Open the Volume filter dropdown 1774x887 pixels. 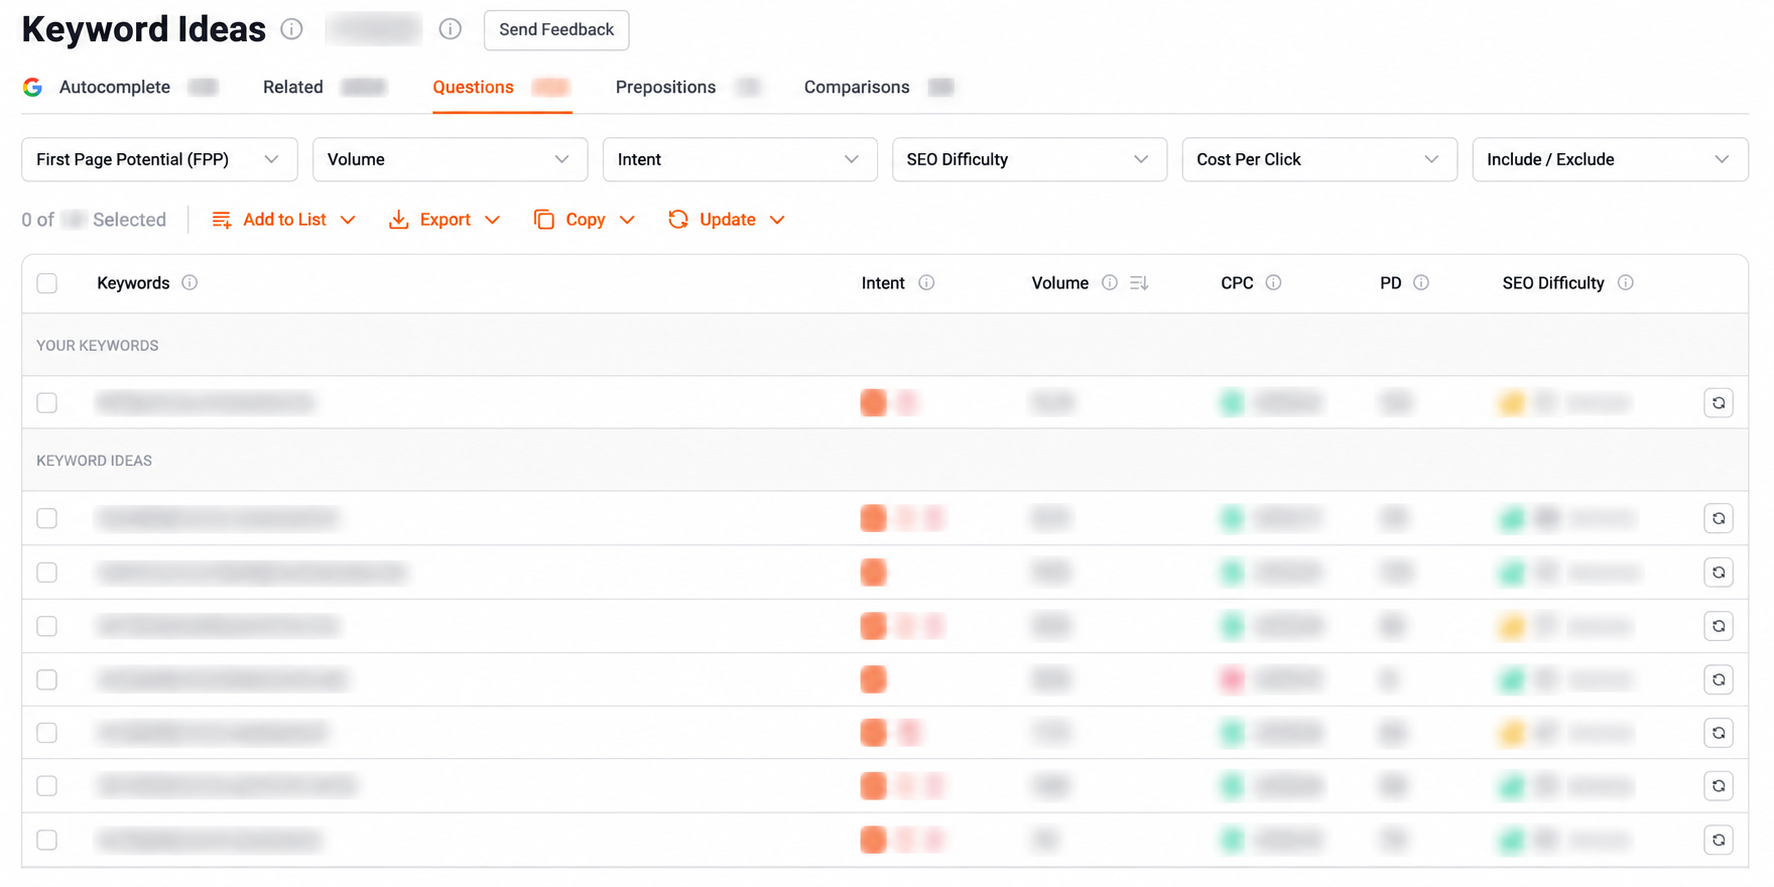450,160
